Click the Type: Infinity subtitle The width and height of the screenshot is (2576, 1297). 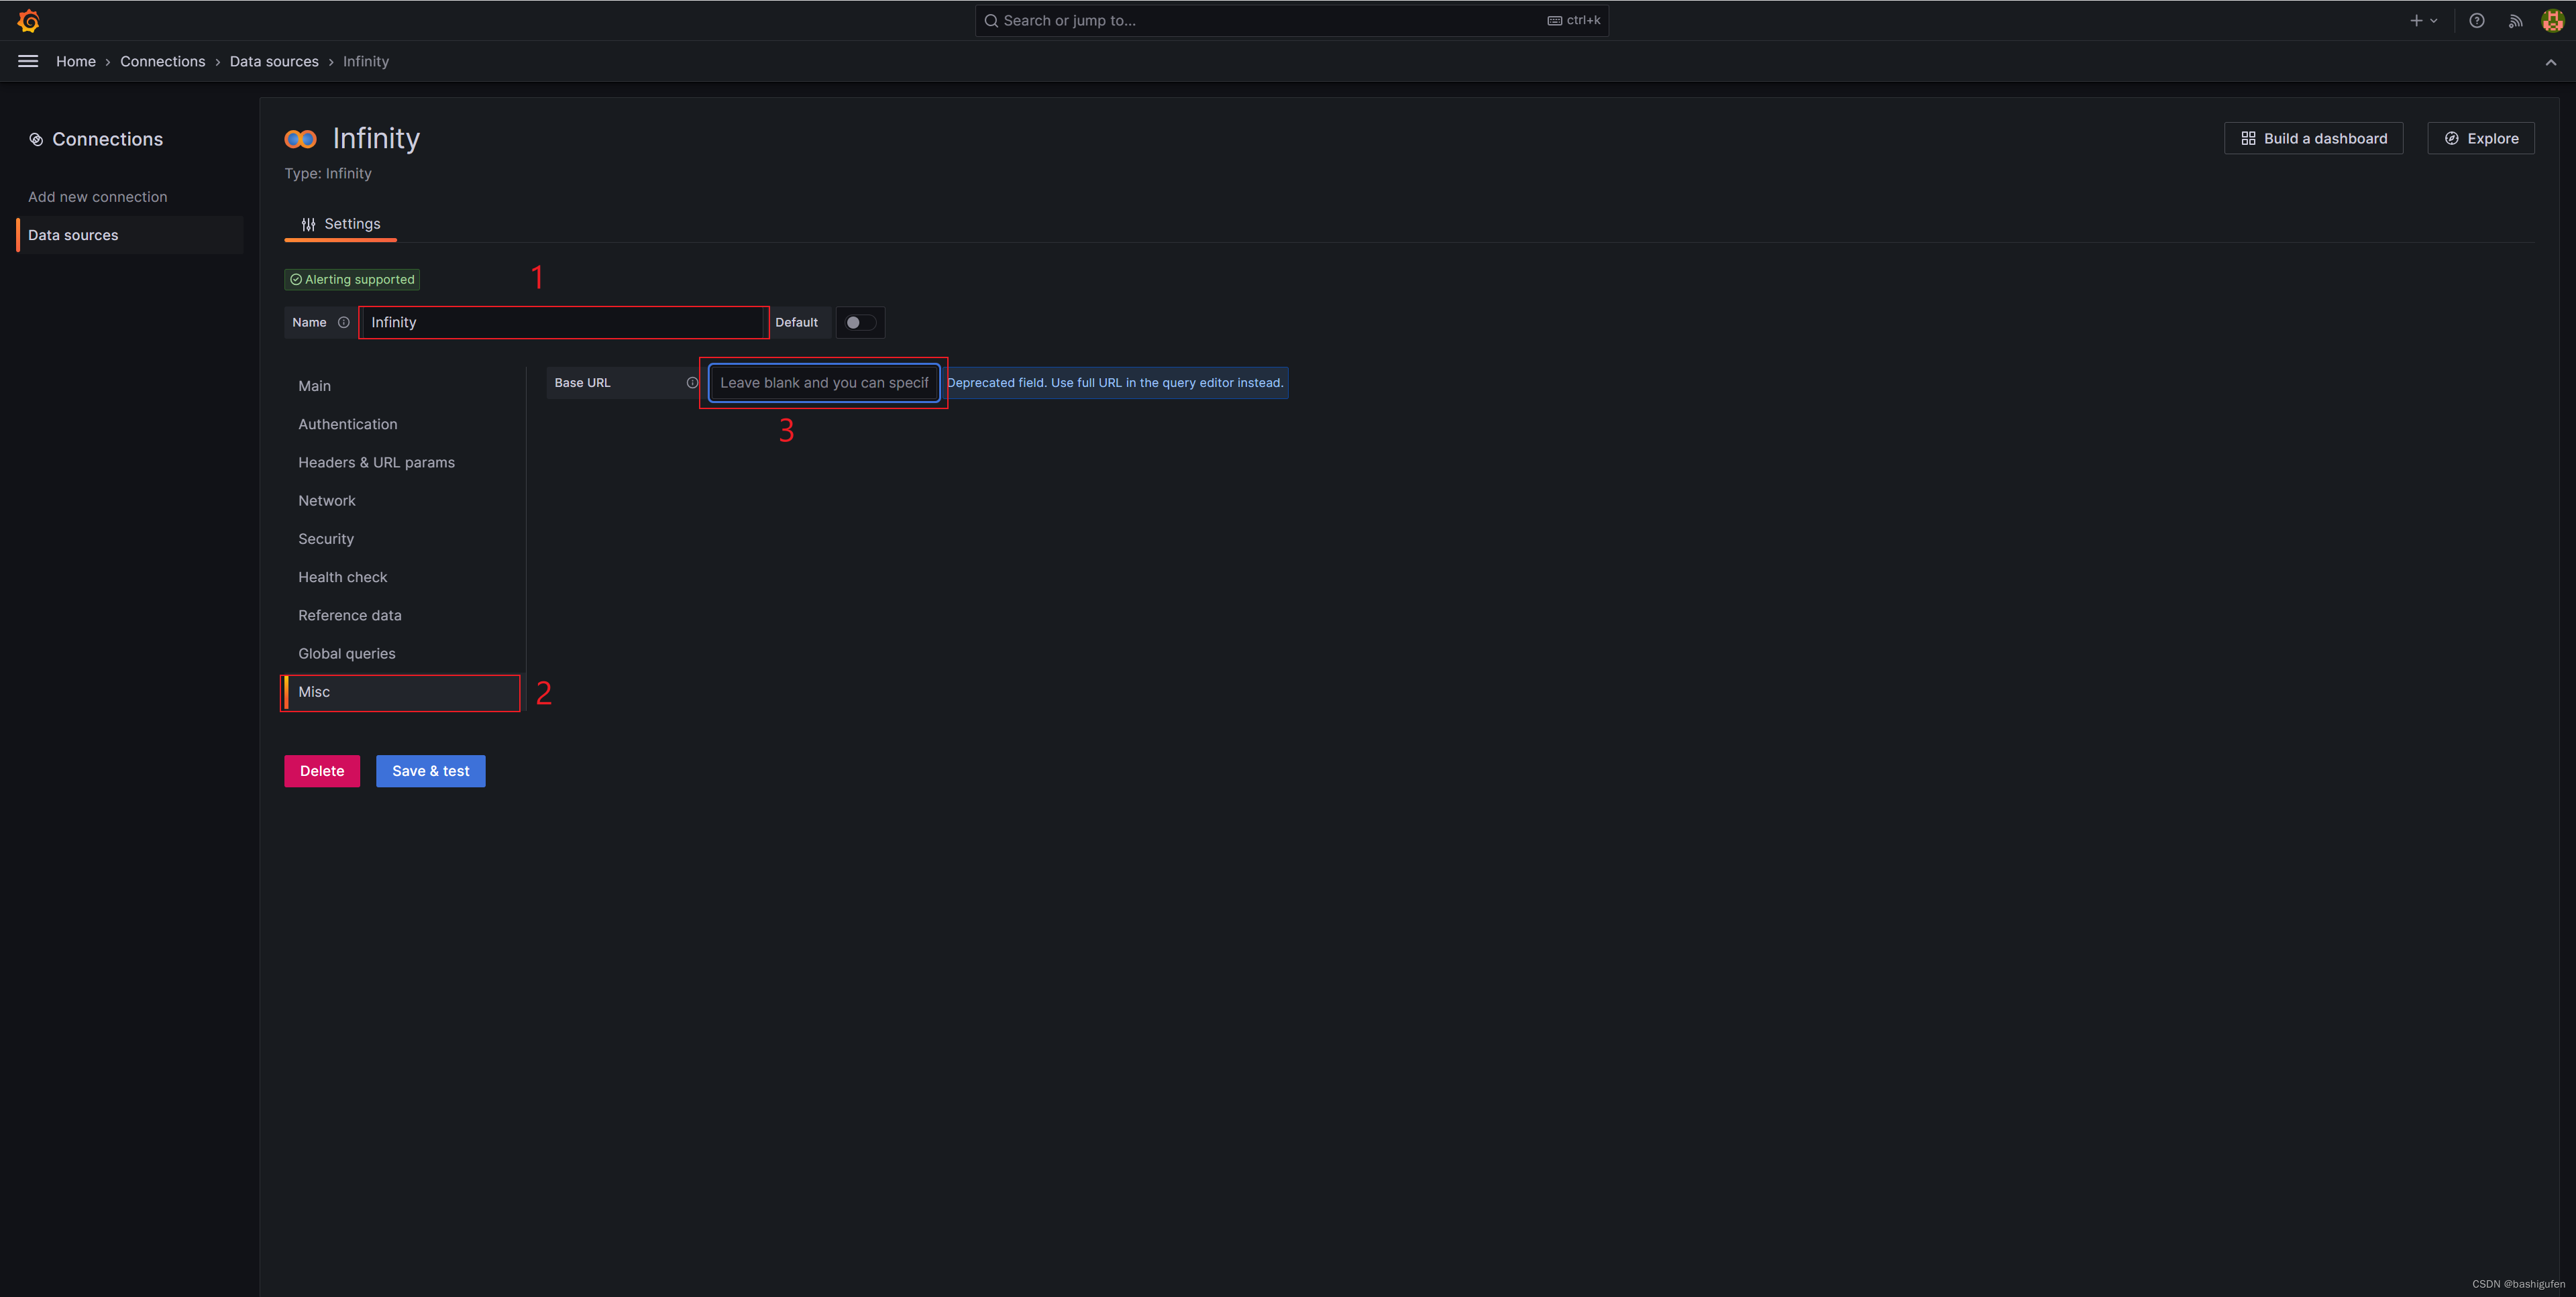[x=328, y=173]
